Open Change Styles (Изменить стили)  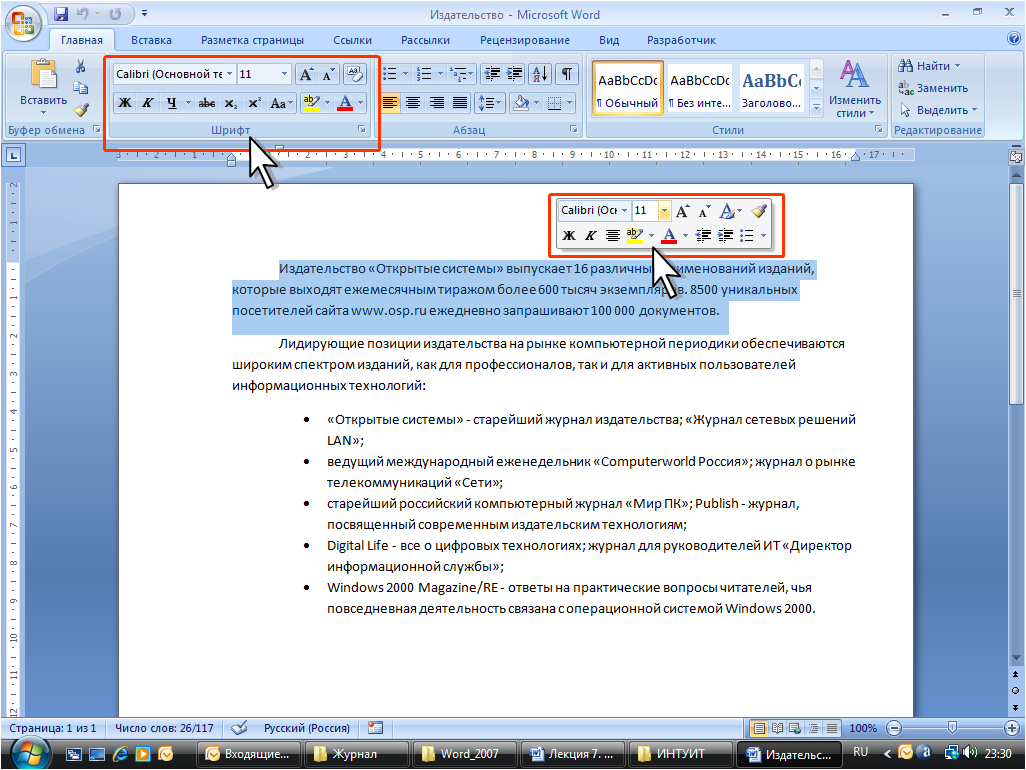855,89
